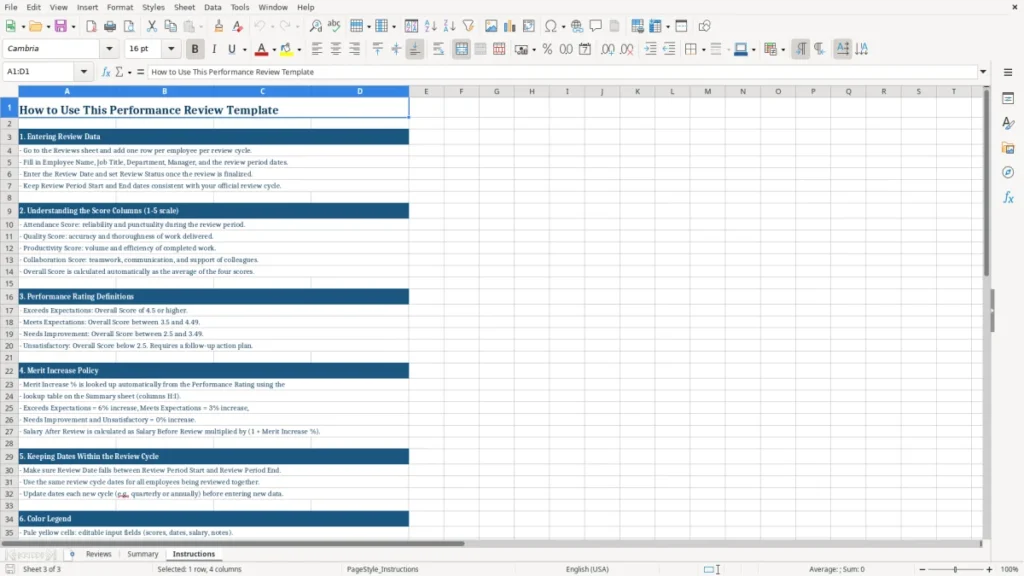Open the sidebar Properties panel
The width and height of the screenshot is (1024, 576).
tap(1008, 99)
